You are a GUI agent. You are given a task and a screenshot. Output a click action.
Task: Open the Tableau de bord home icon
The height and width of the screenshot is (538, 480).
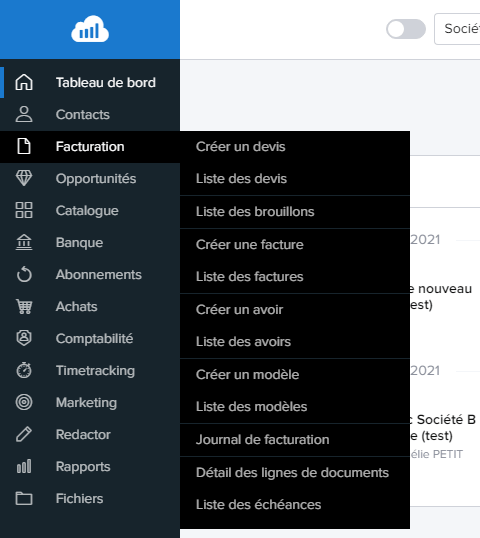pyautogui.click(x=24, y=82)
